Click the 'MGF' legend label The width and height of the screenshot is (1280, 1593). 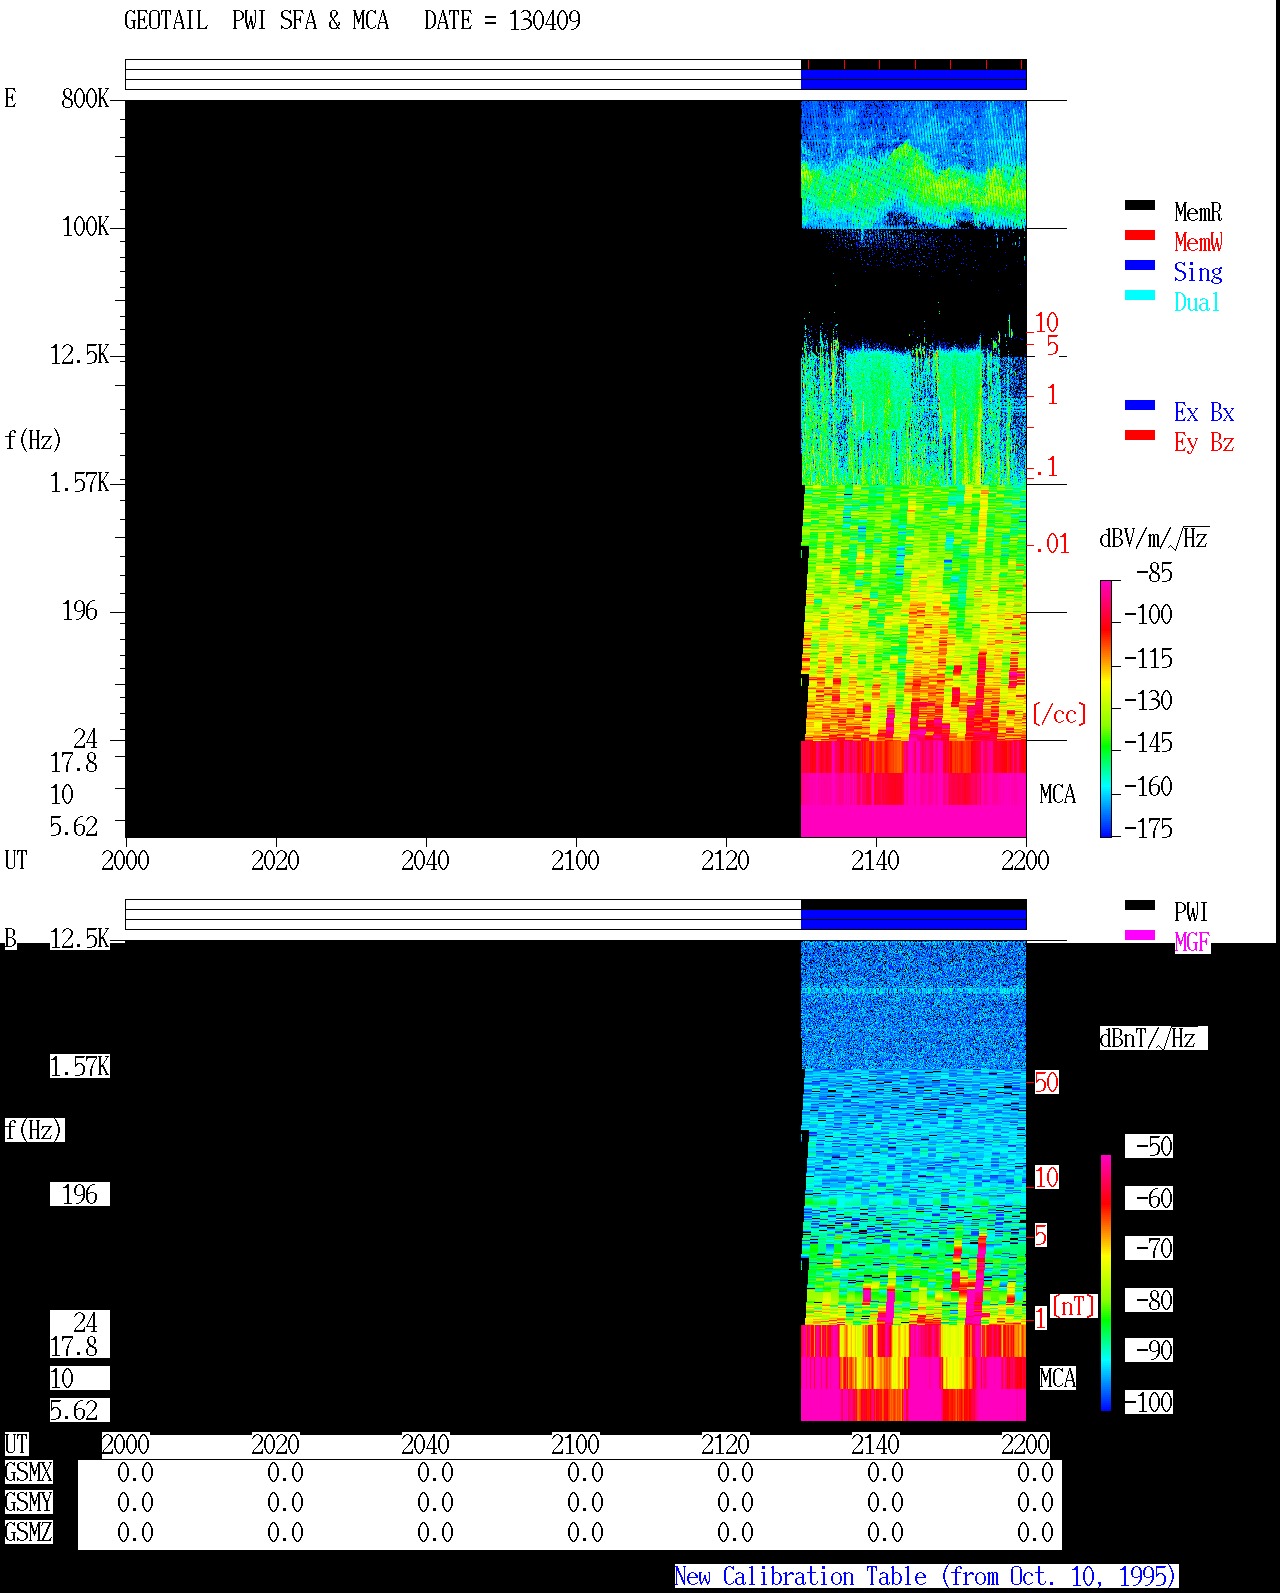pyautogui.click(x=1192, y=941)
